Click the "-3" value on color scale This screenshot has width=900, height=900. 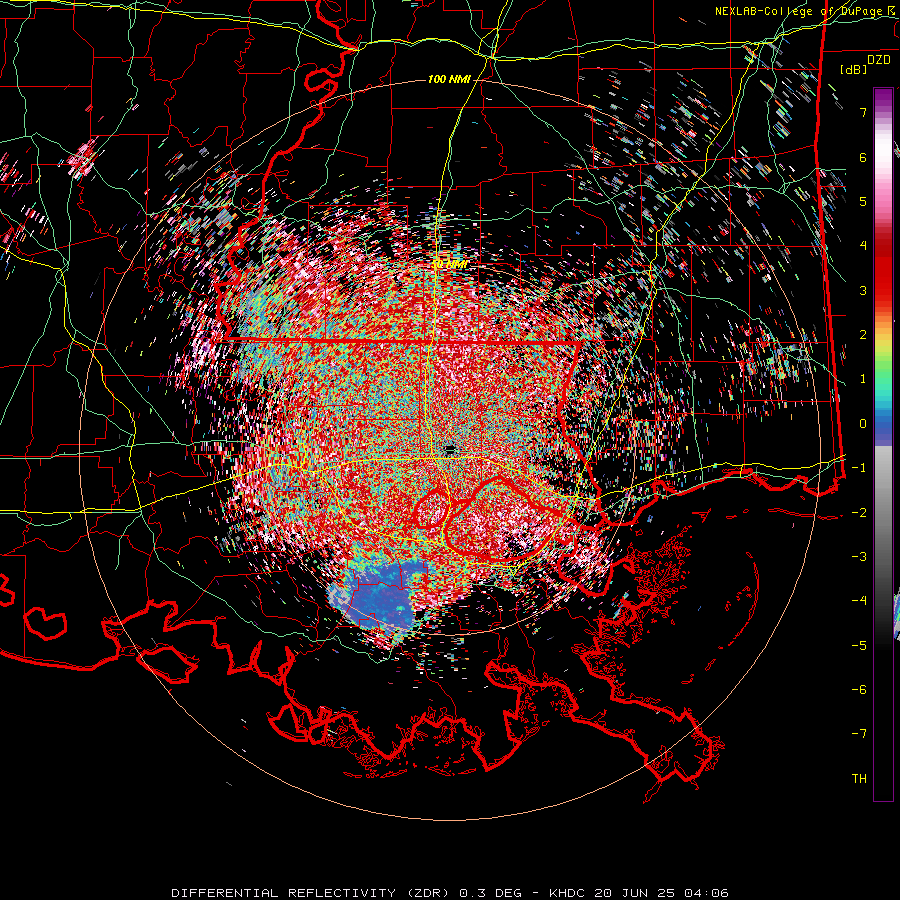(859, 557)
